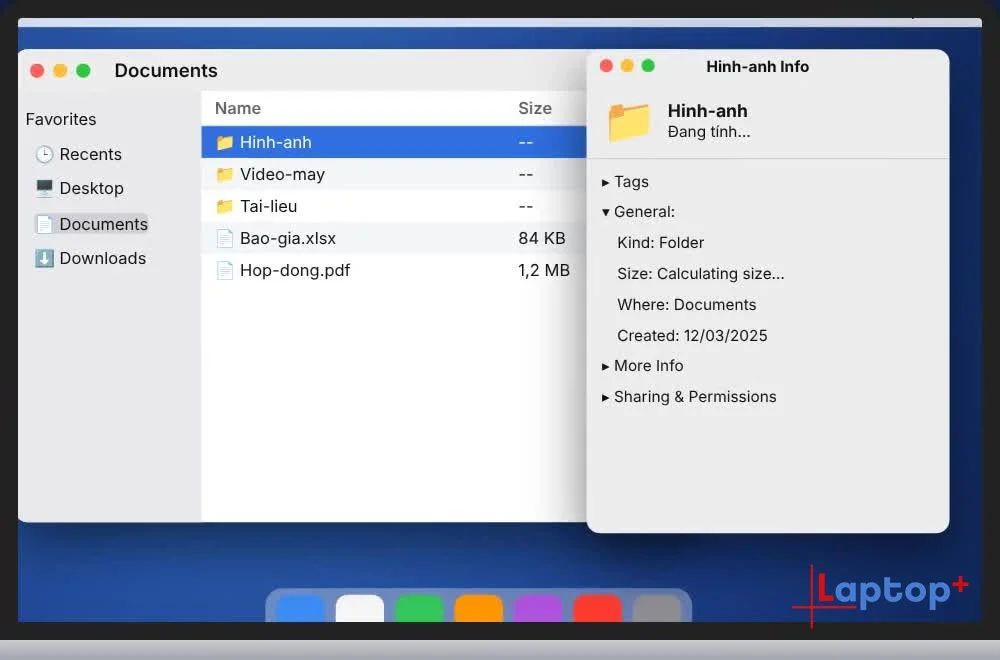Expand the Tags section
This screenshot has width=1000, height=660.
tap(605, 182)
